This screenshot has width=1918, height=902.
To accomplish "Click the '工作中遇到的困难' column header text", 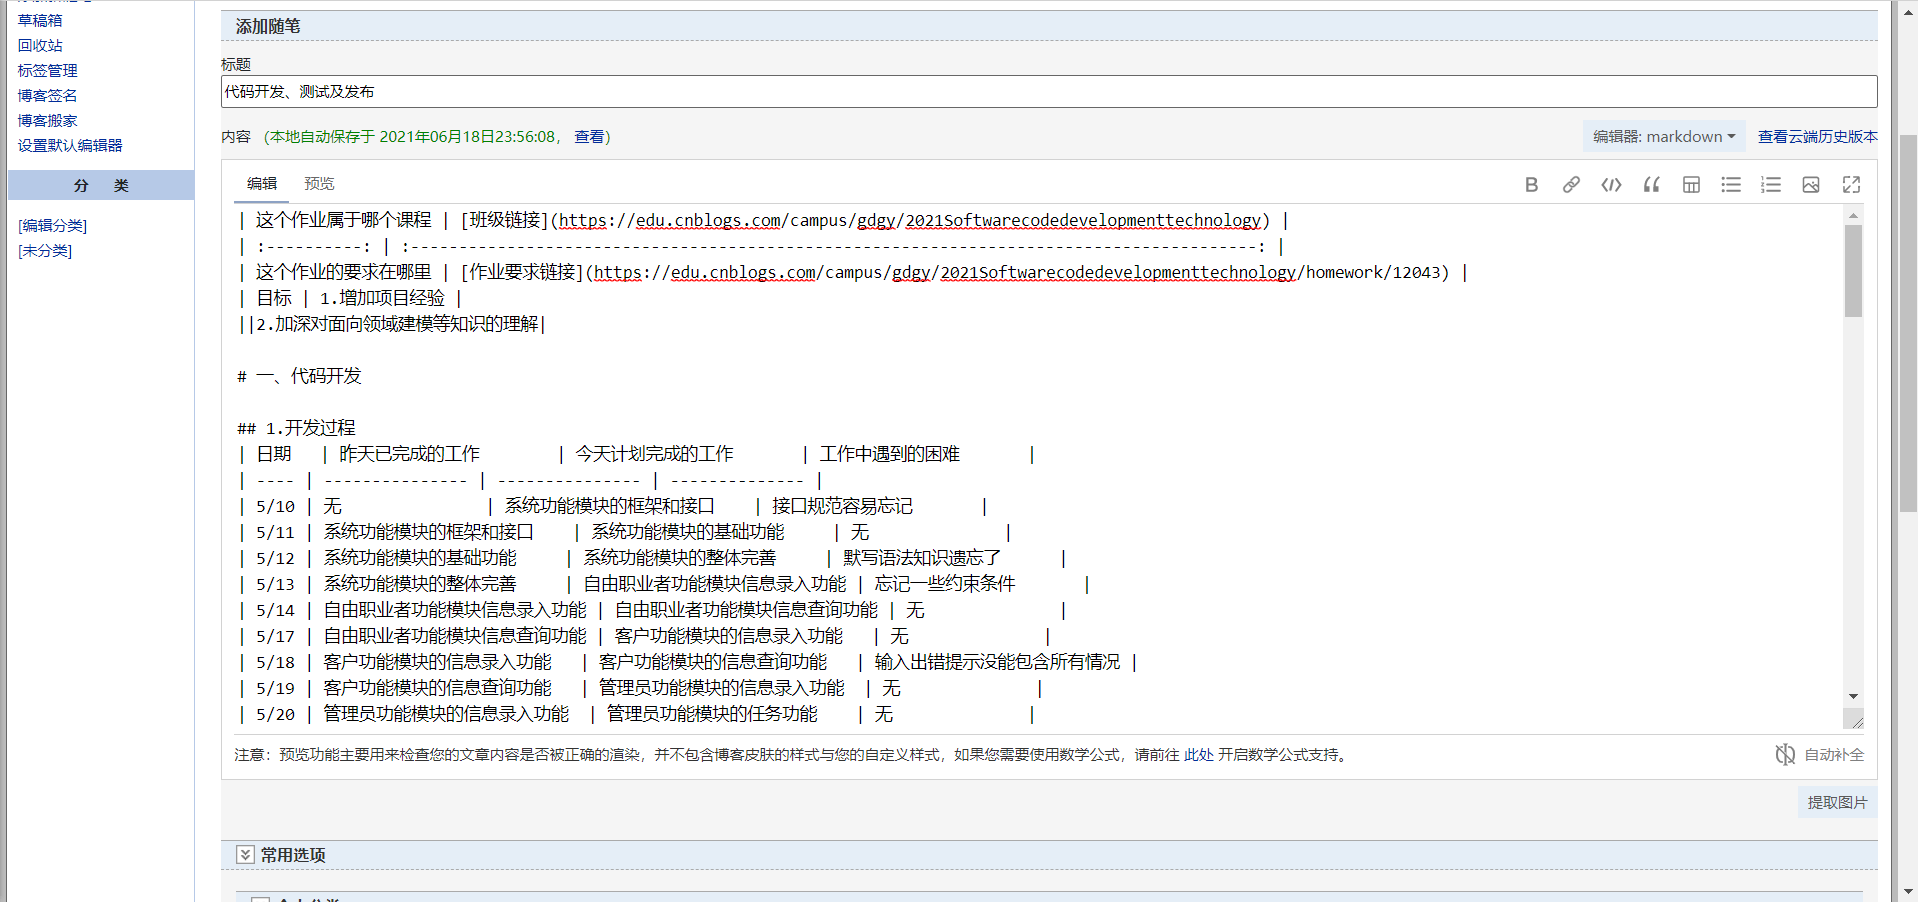I will (890, 454).
